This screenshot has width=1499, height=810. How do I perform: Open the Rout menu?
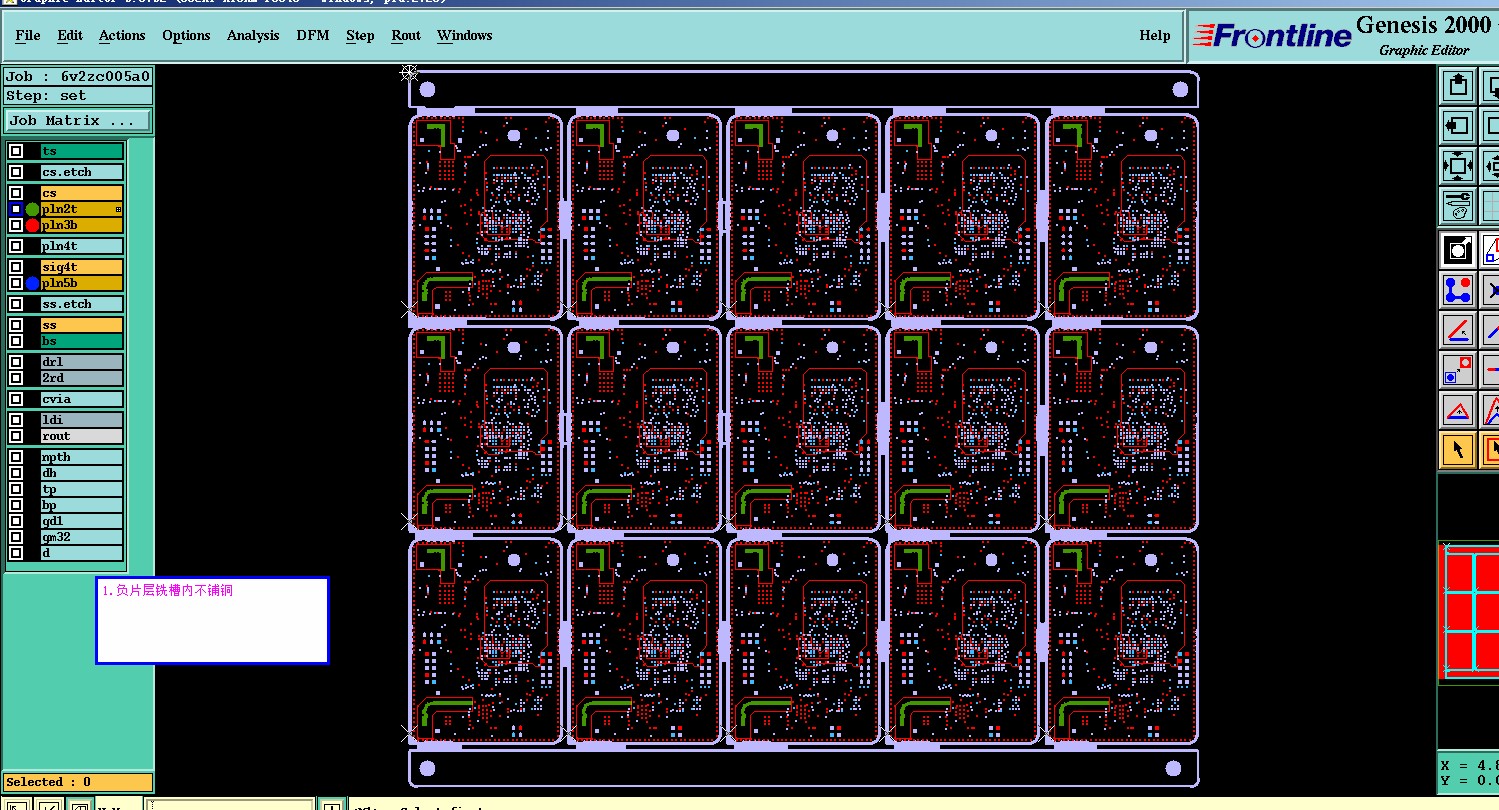406,35
